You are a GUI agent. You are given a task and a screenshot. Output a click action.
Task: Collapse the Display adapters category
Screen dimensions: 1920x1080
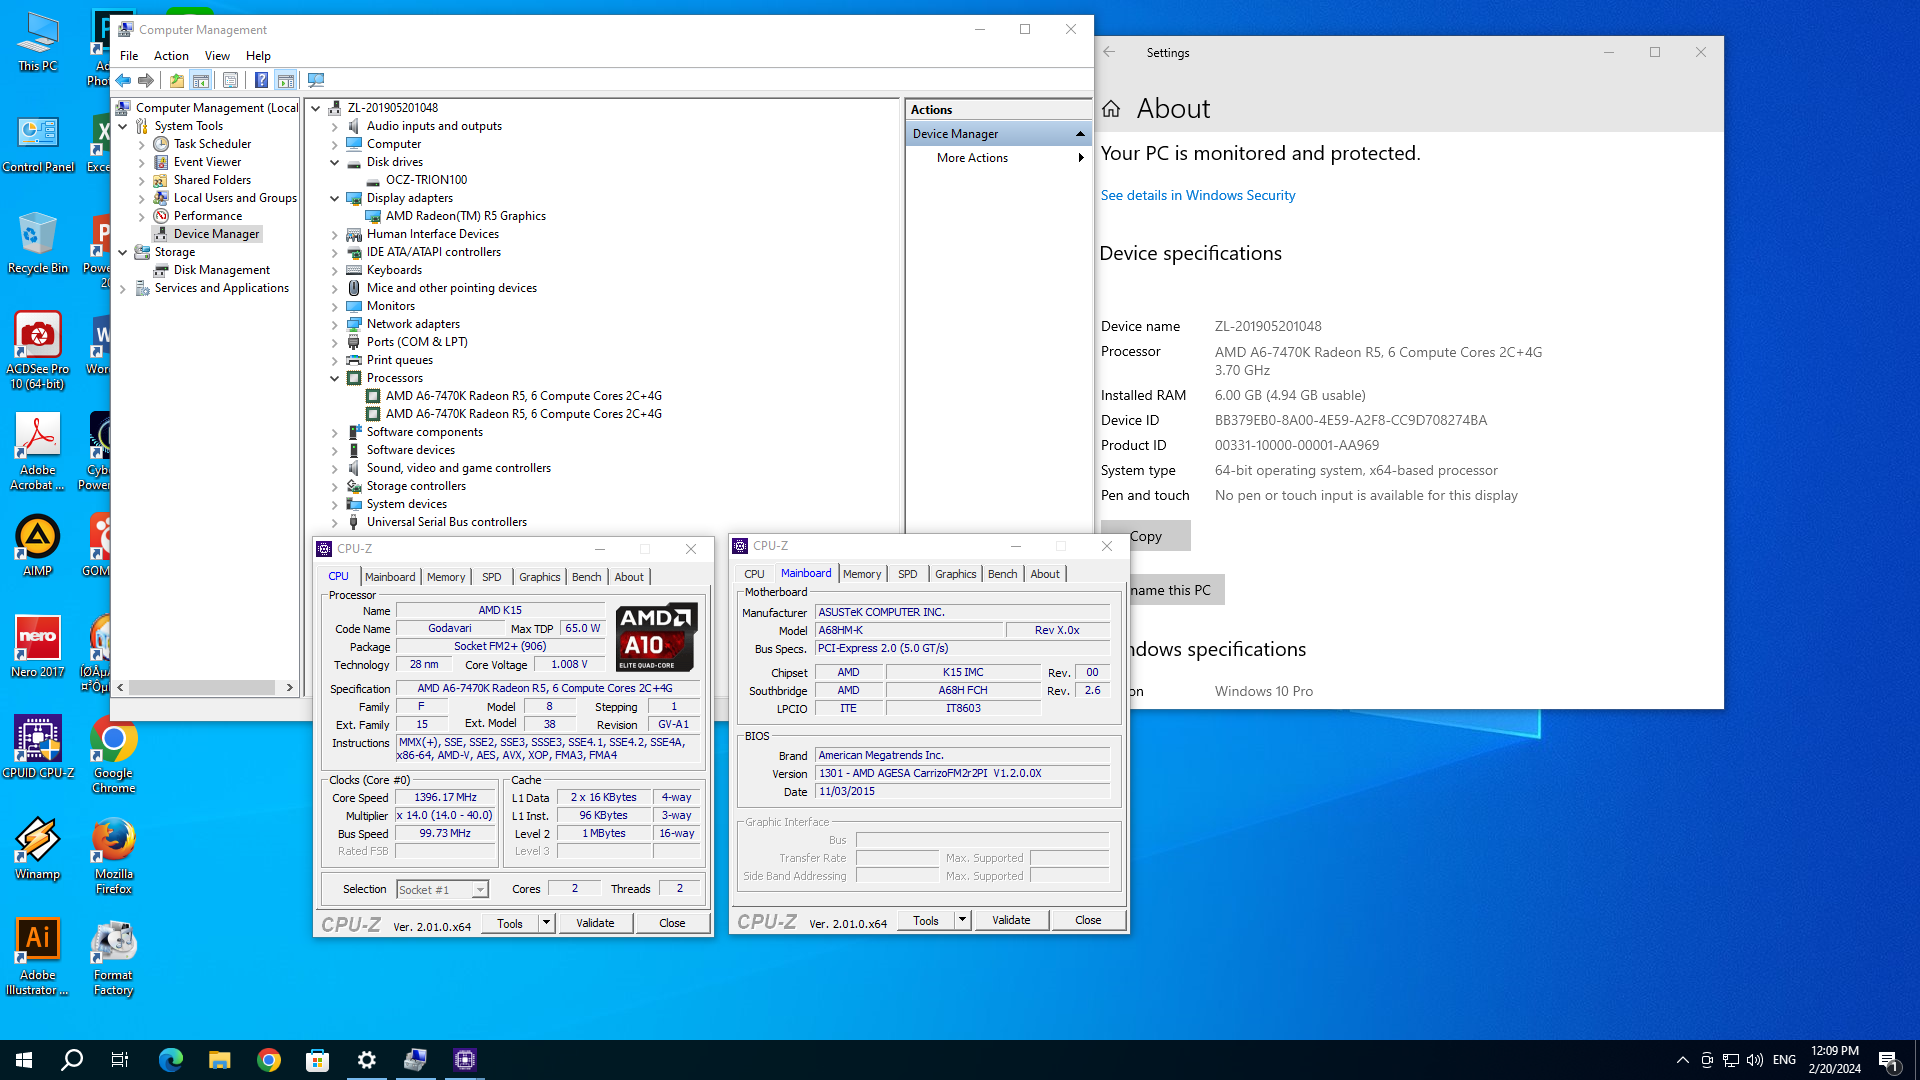[x=335, y=198]
